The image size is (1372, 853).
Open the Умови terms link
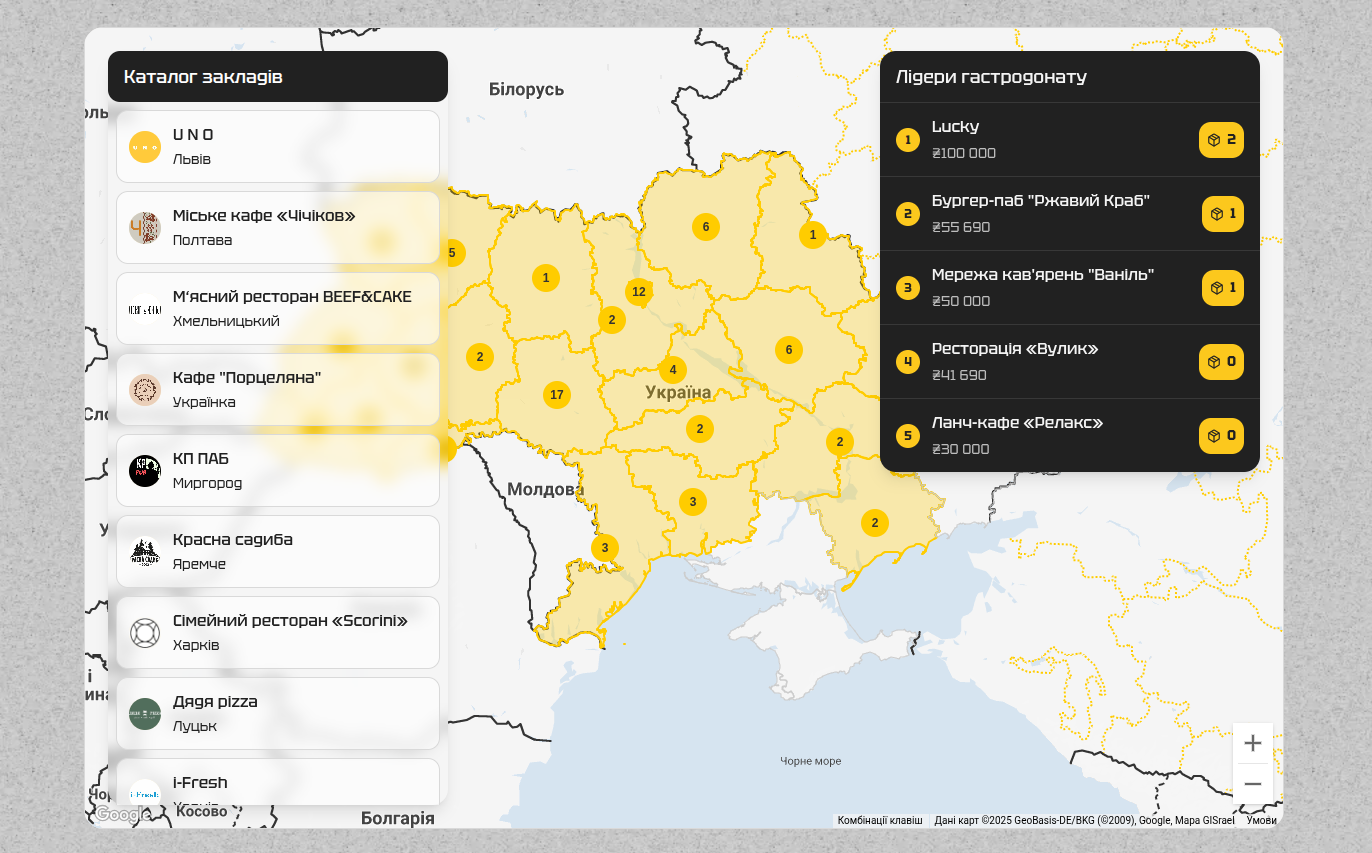tap(1261, 820)
